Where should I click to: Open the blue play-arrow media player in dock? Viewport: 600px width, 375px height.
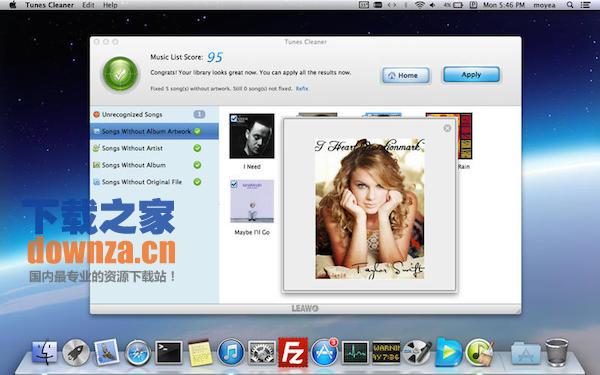click(x=448, y=352)
